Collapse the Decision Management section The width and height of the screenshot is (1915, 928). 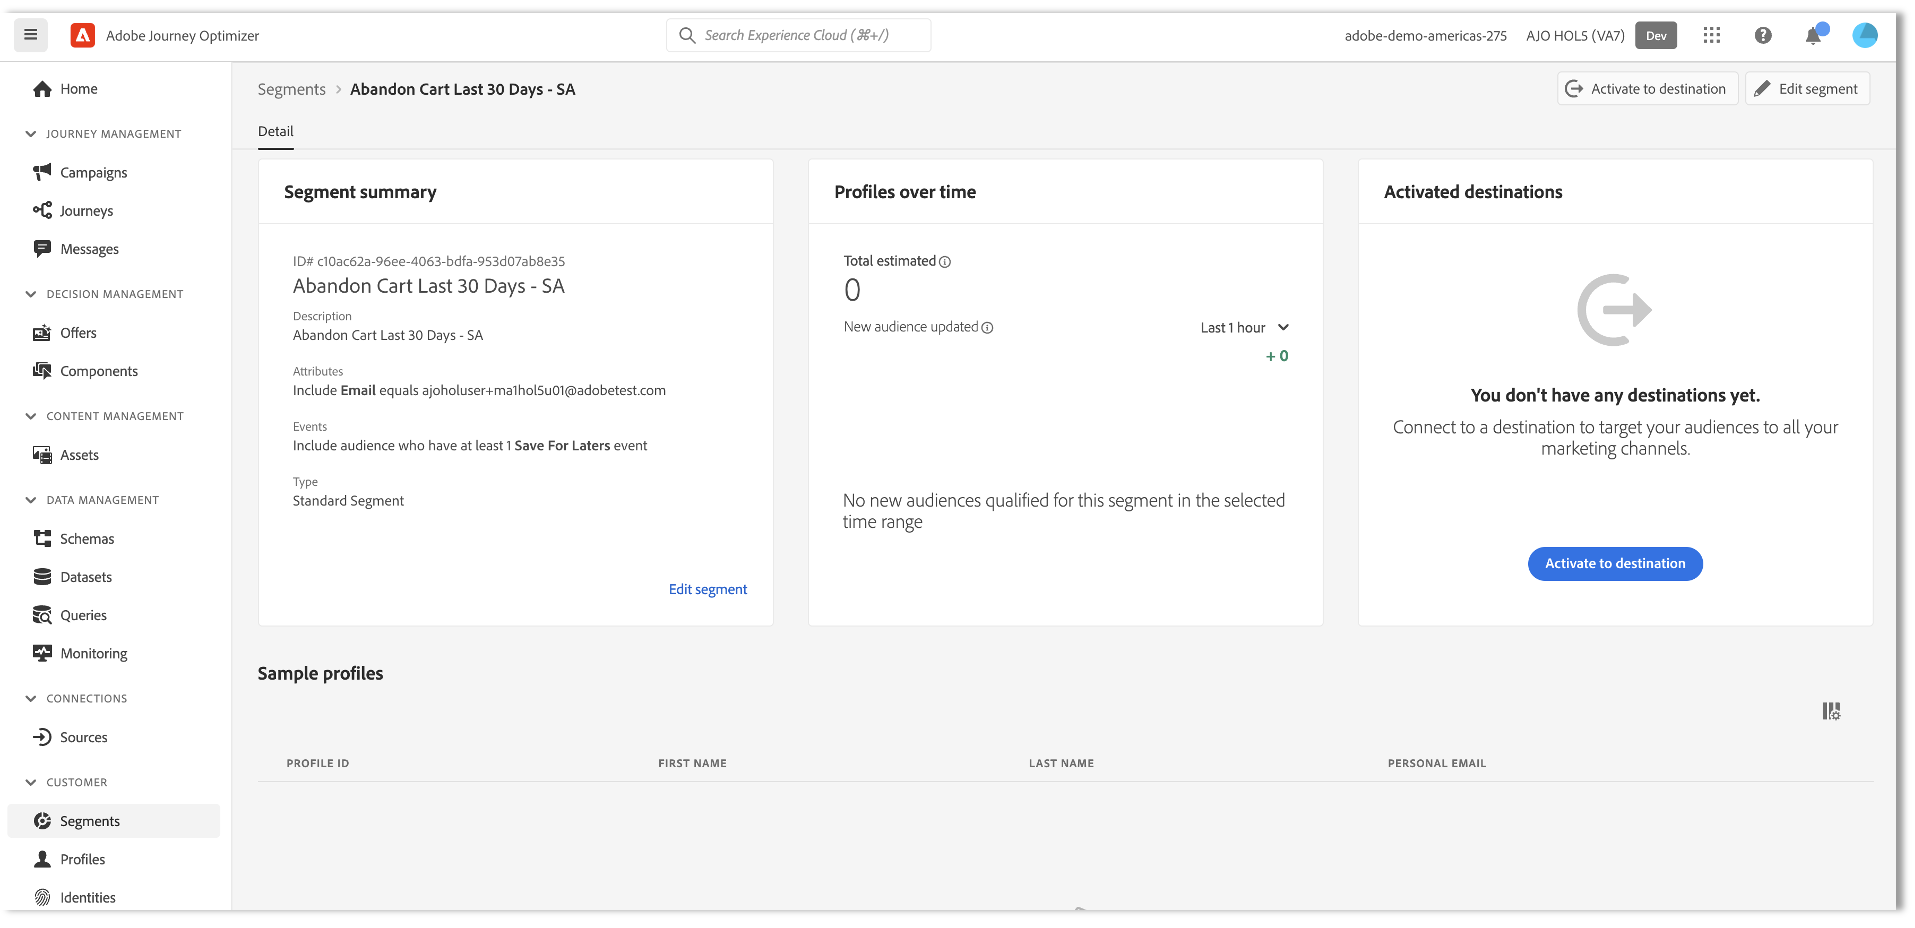[x=31, y=294]
